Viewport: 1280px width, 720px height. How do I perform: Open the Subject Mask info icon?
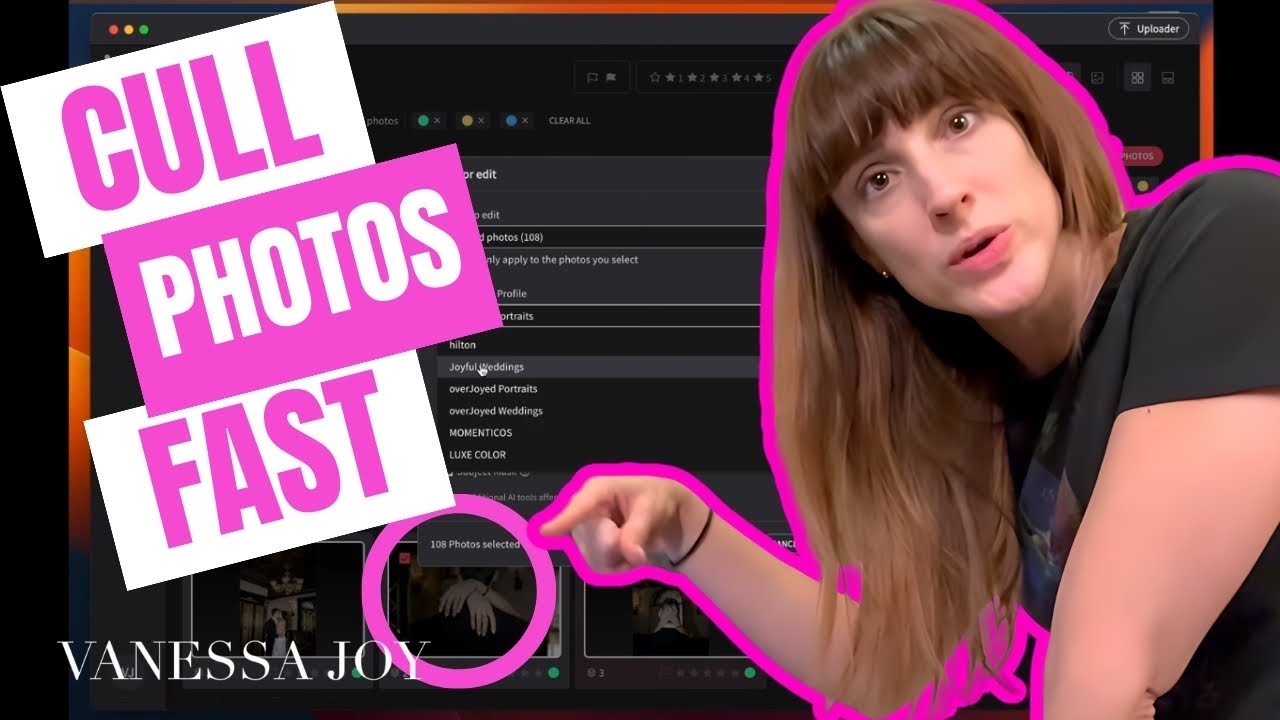click(x=525, y=472)
